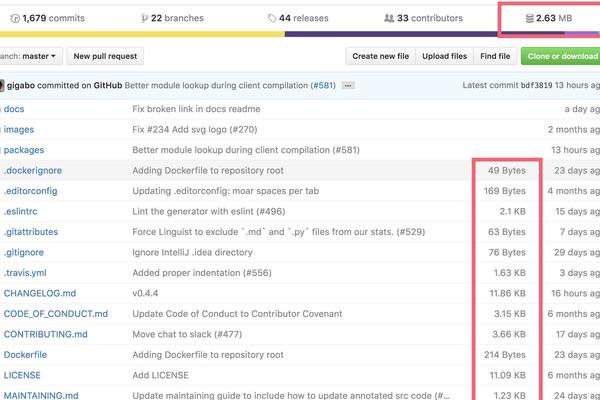
Task: Click 'Updating .editorconfig: moar spaces per tab'
Action: (226, 191)
